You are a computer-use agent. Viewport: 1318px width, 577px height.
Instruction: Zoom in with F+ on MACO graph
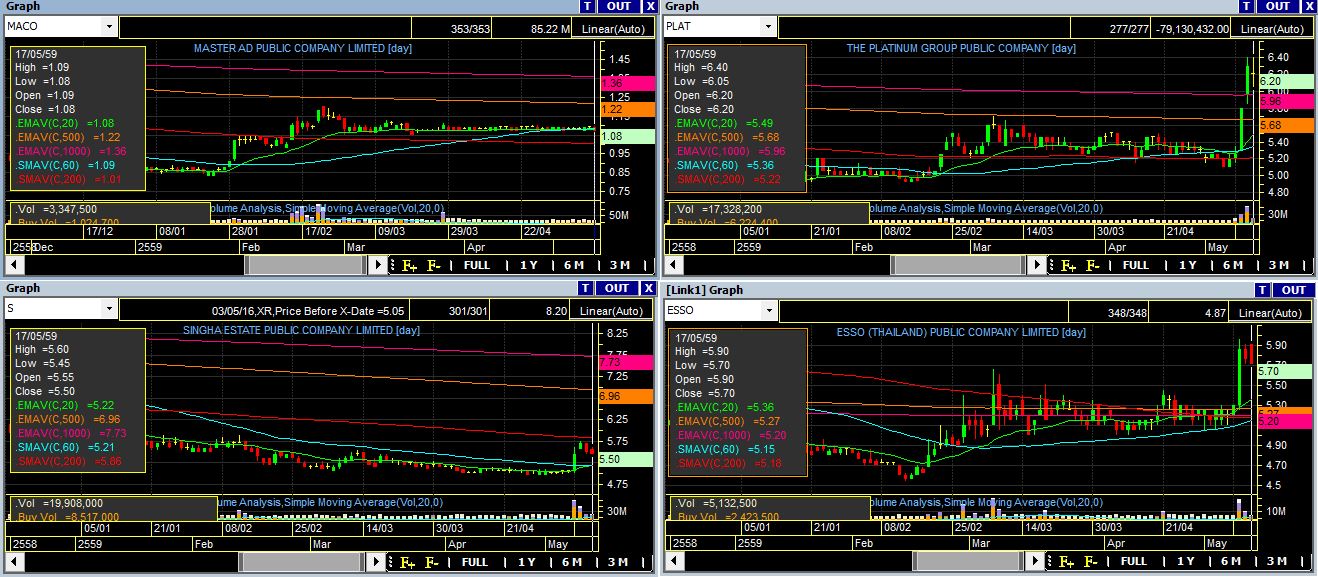[x=410, y=265]
